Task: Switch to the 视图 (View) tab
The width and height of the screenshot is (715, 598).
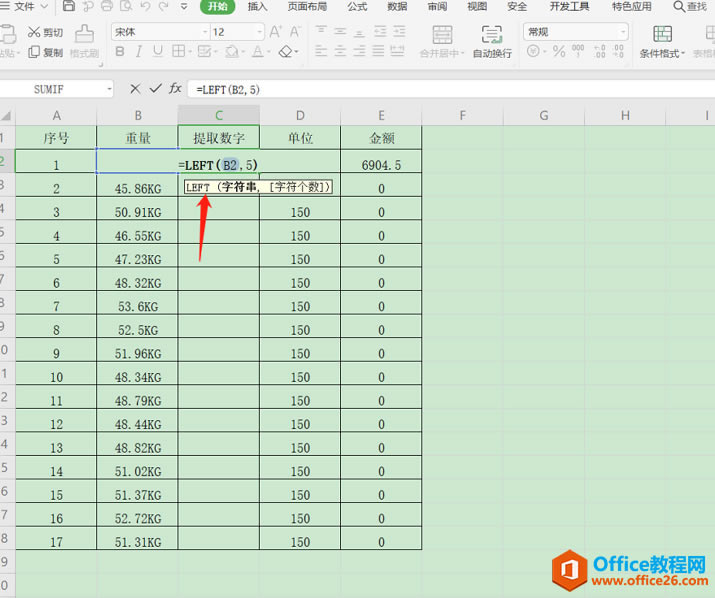Action: [x=477, y=6]
